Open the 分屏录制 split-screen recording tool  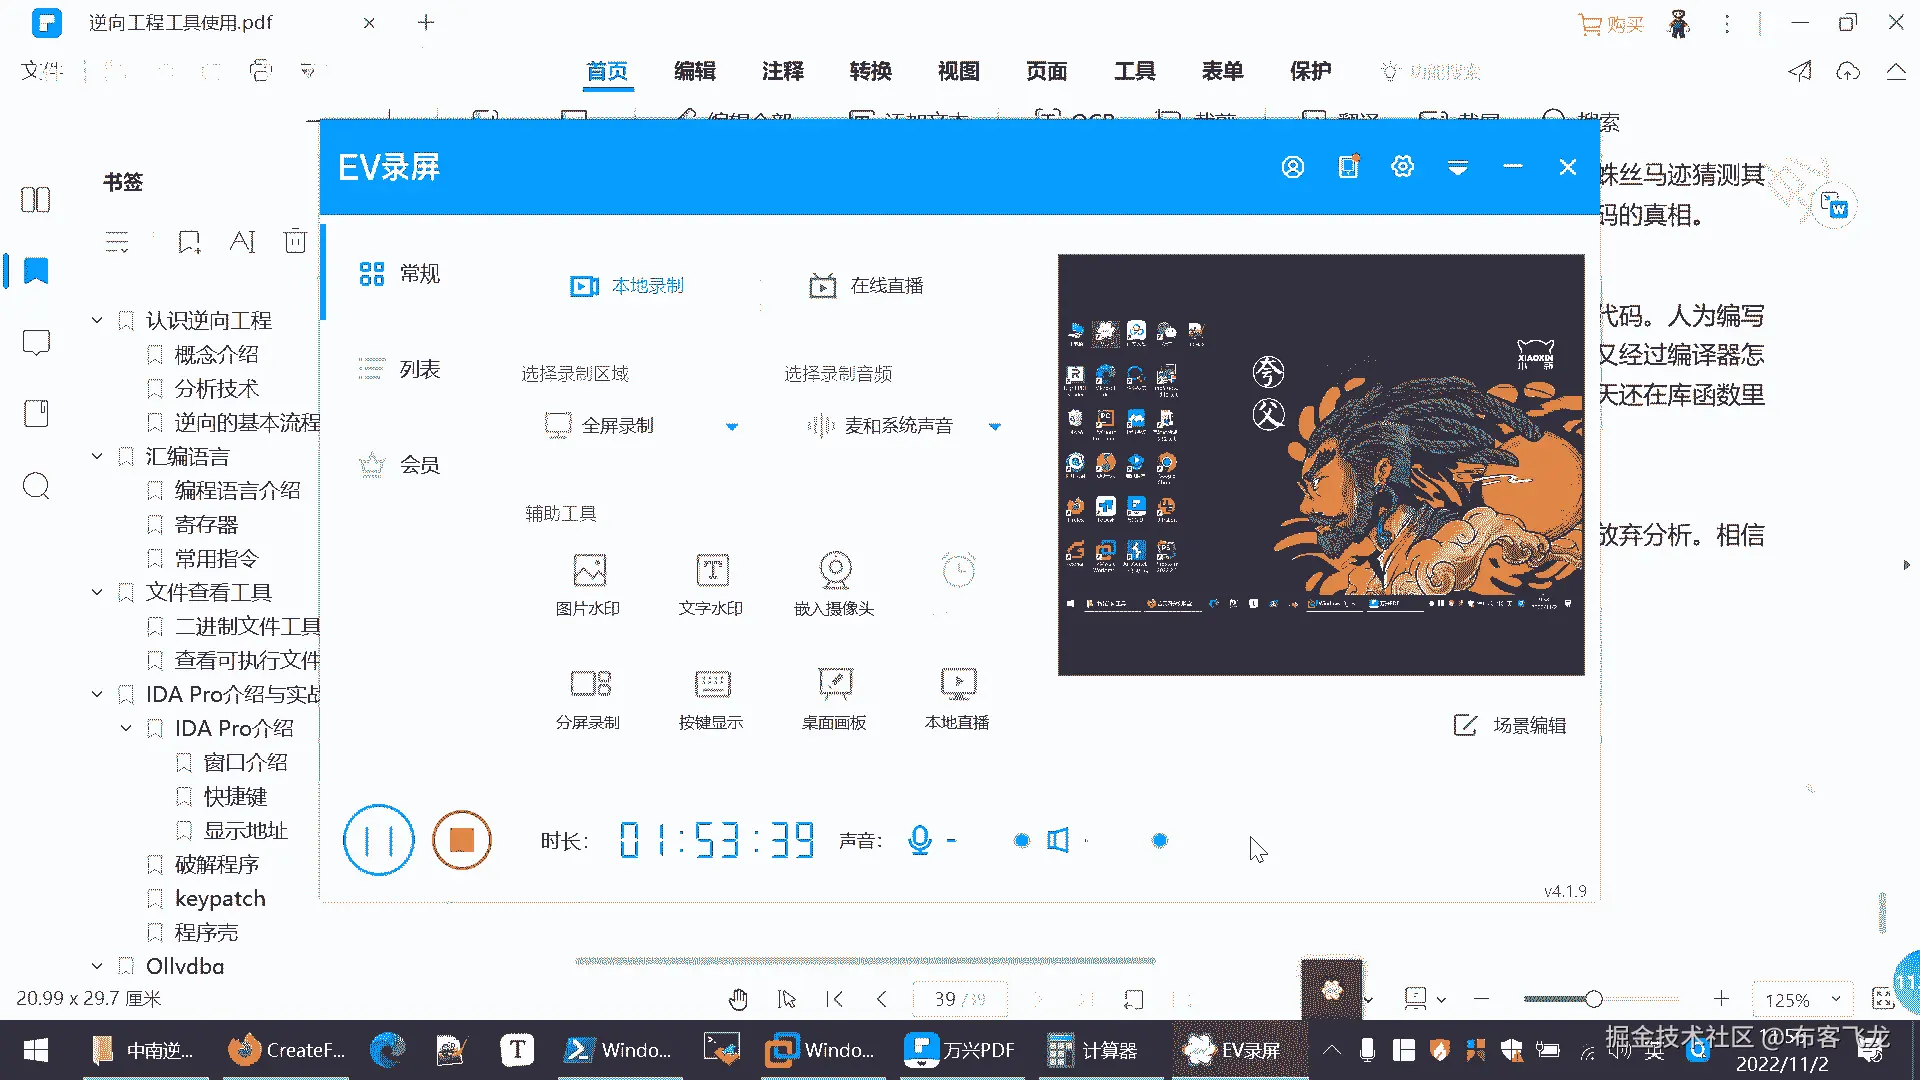tap(589, 684)
